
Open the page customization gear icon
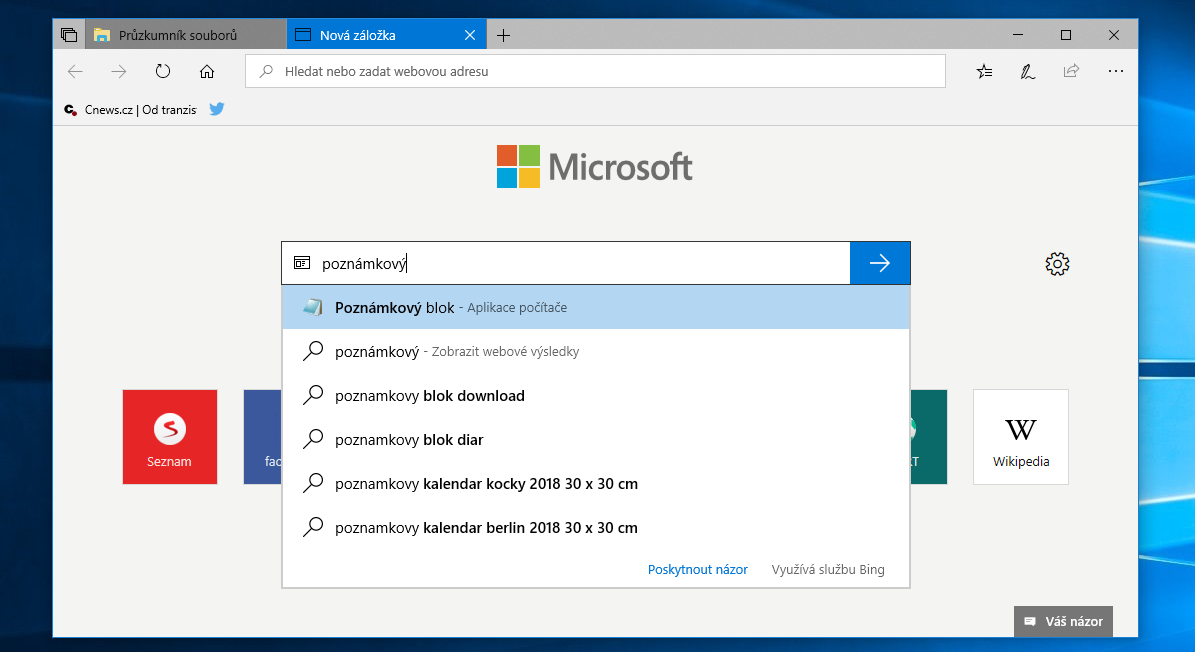(x=1057, y=264)
